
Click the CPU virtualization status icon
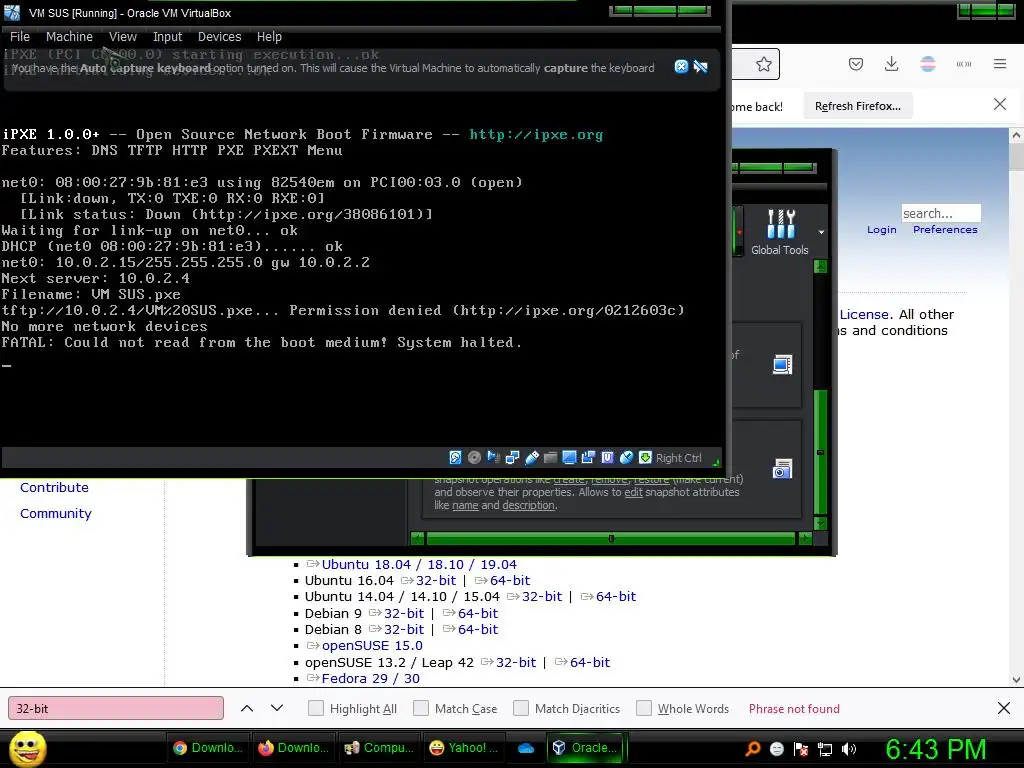[x=607, y=458]
